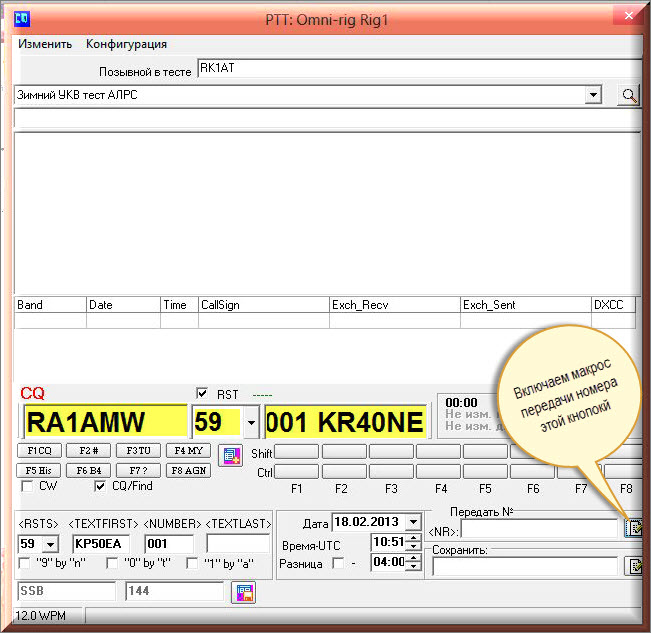The height and width of the screenshot is (633, 651).
Task: Open the contest name dropdown list
Action: [x=594, y=95]
